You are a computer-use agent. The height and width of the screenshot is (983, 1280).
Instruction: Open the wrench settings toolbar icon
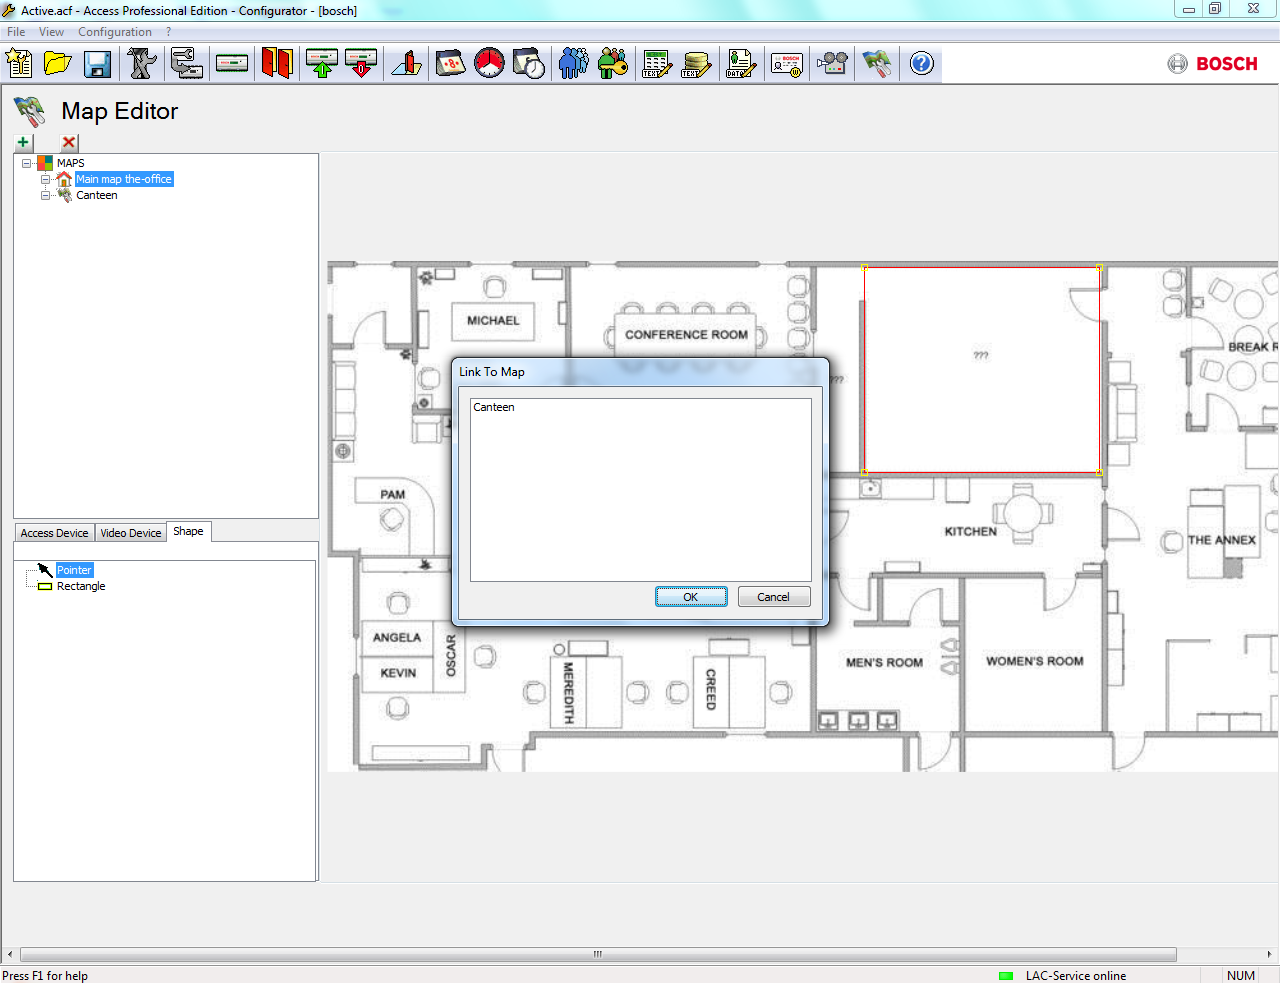(142, 63)
